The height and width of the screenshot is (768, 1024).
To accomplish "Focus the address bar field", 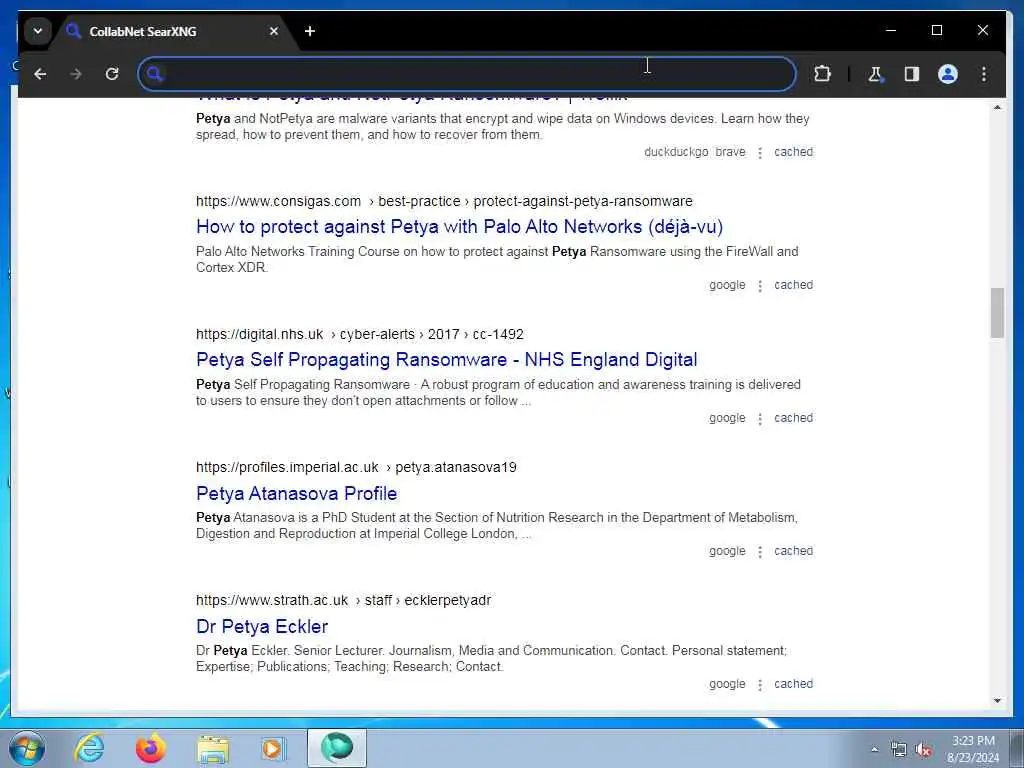I will point(466,74).
